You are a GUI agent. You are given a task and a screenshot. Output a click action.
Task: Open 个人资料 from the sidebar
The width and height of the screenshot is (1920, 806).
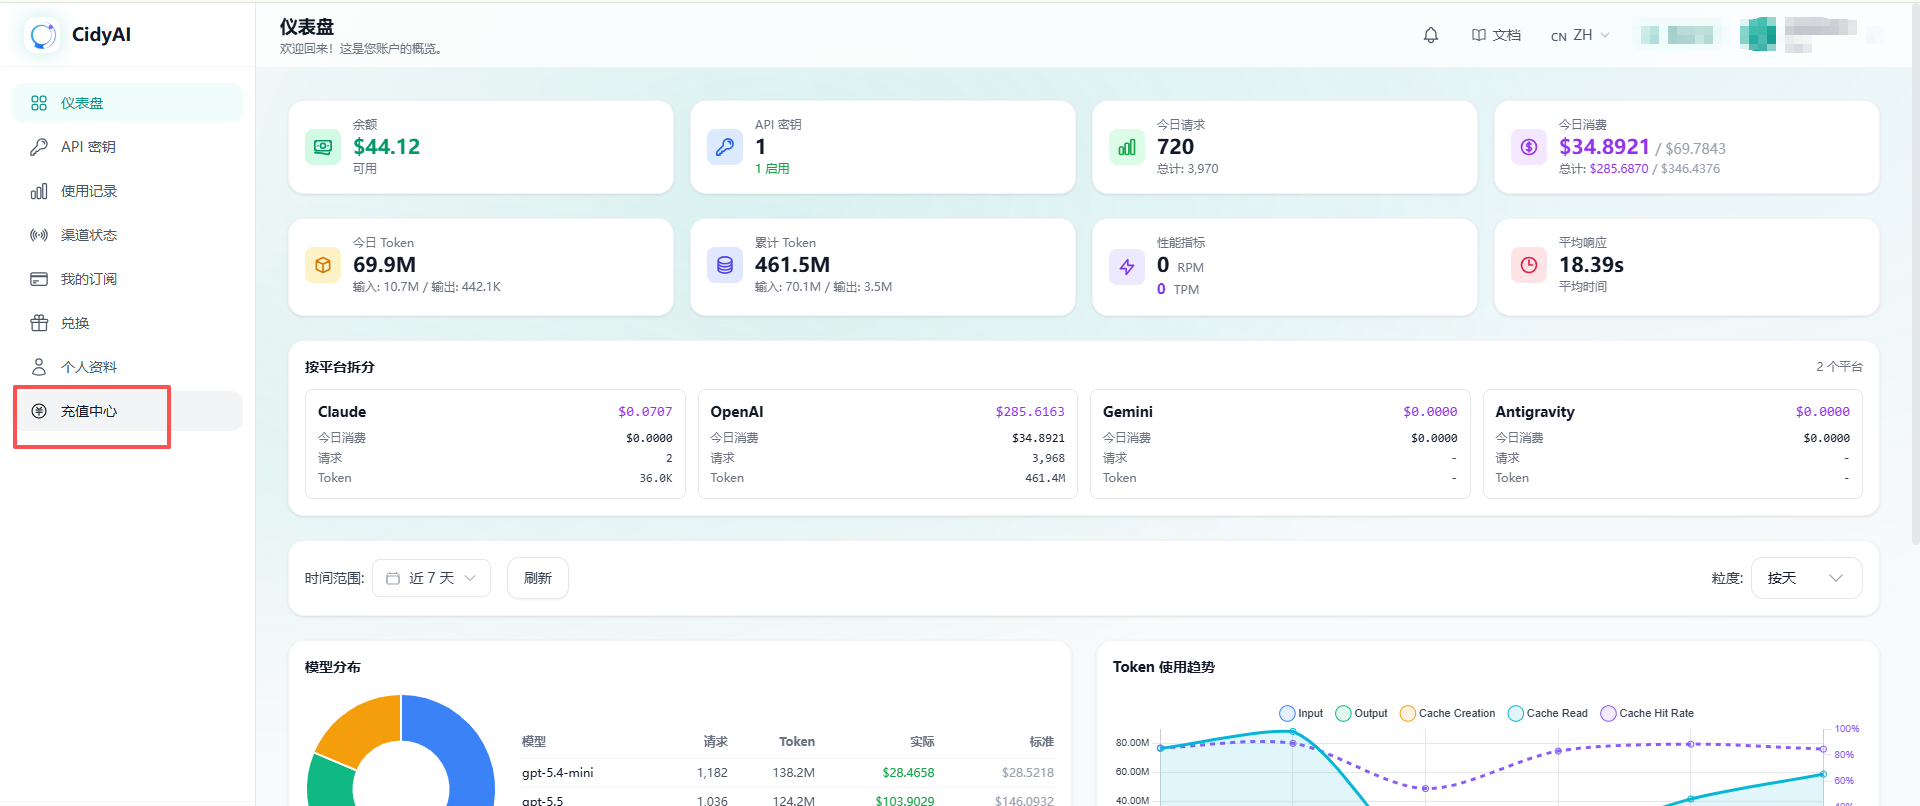(127, 367)
